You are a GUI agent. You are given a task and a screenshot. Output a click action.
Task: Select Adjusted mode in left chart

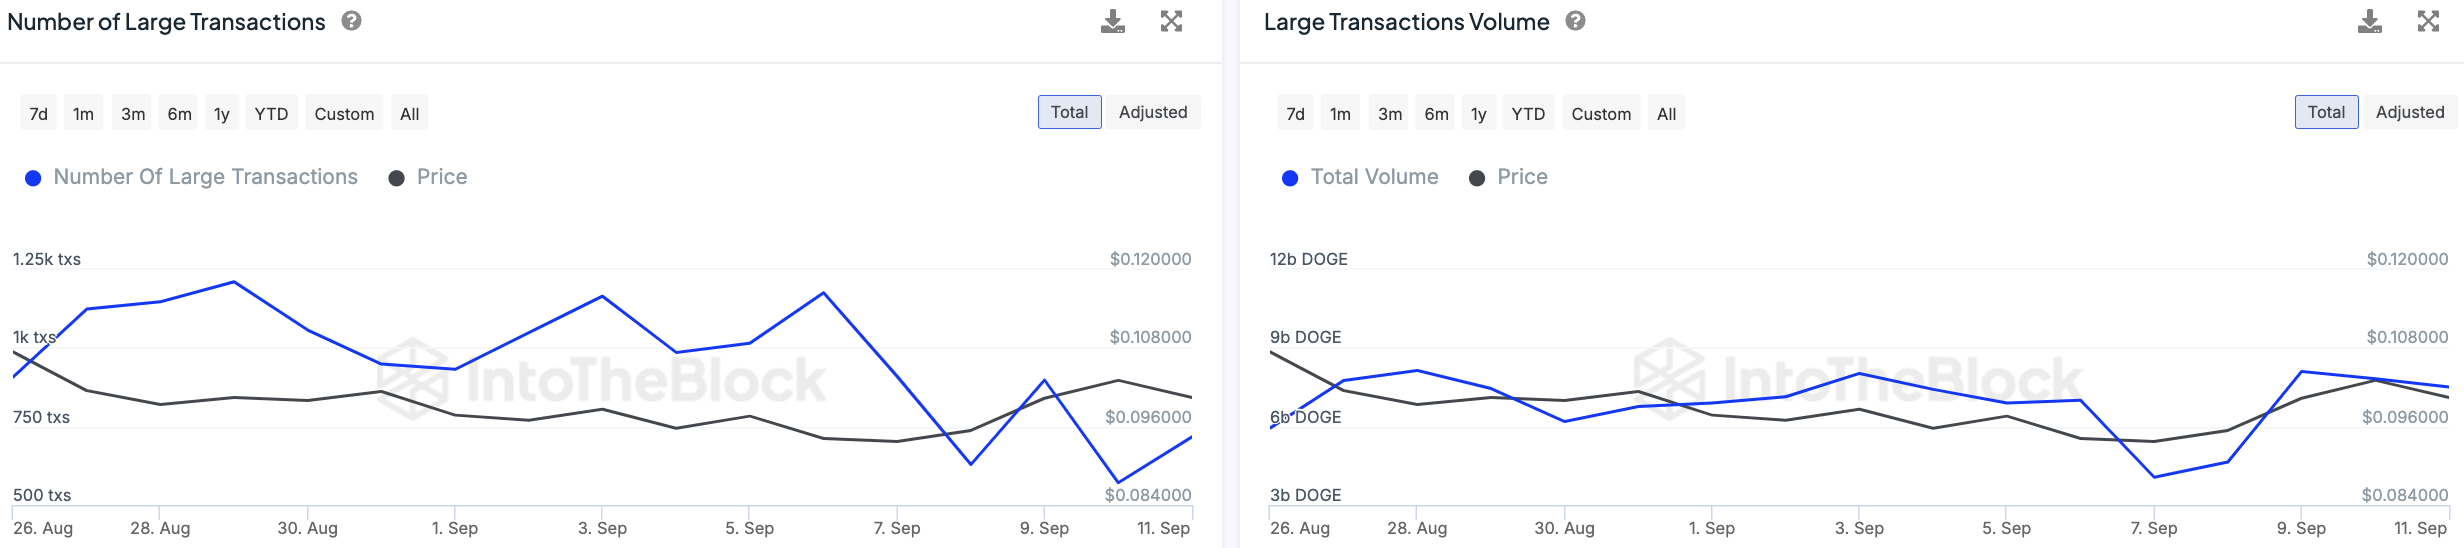[x=1152, y=113]
